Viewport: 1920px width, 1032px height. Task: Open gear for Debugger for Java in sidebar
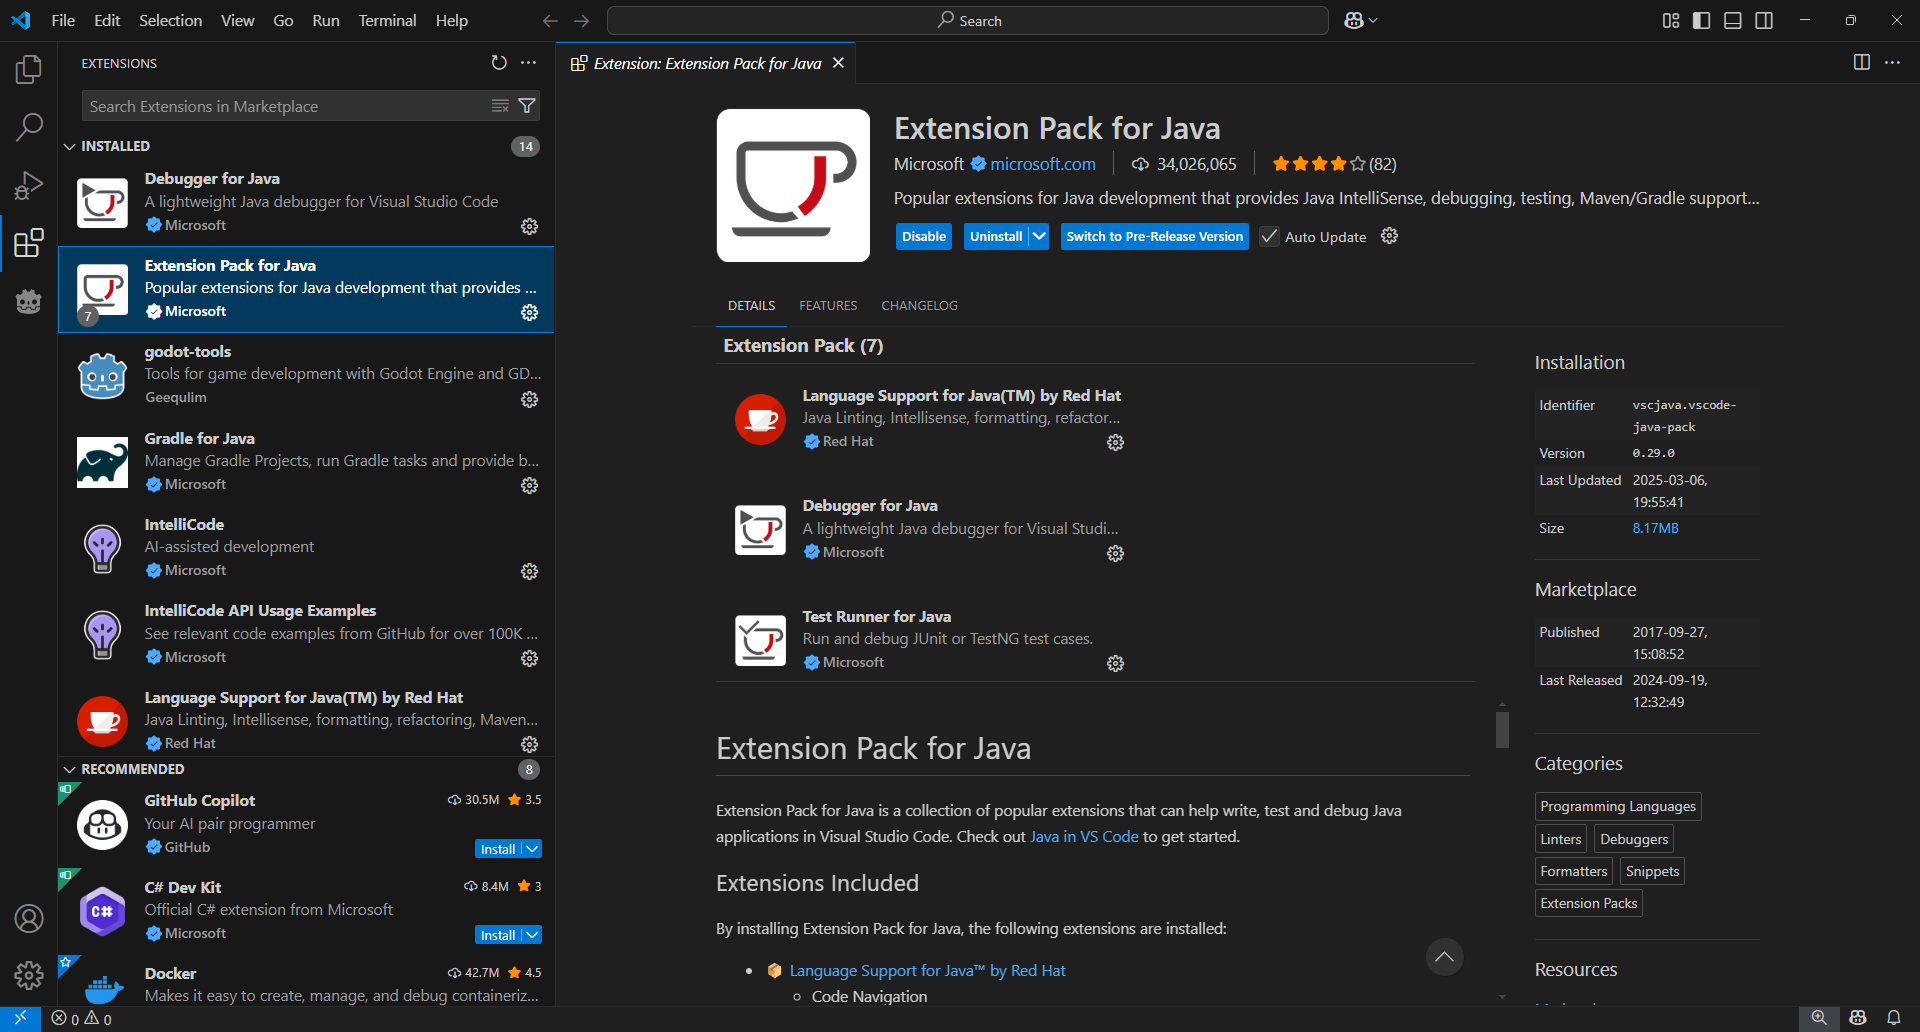(530, 227)
